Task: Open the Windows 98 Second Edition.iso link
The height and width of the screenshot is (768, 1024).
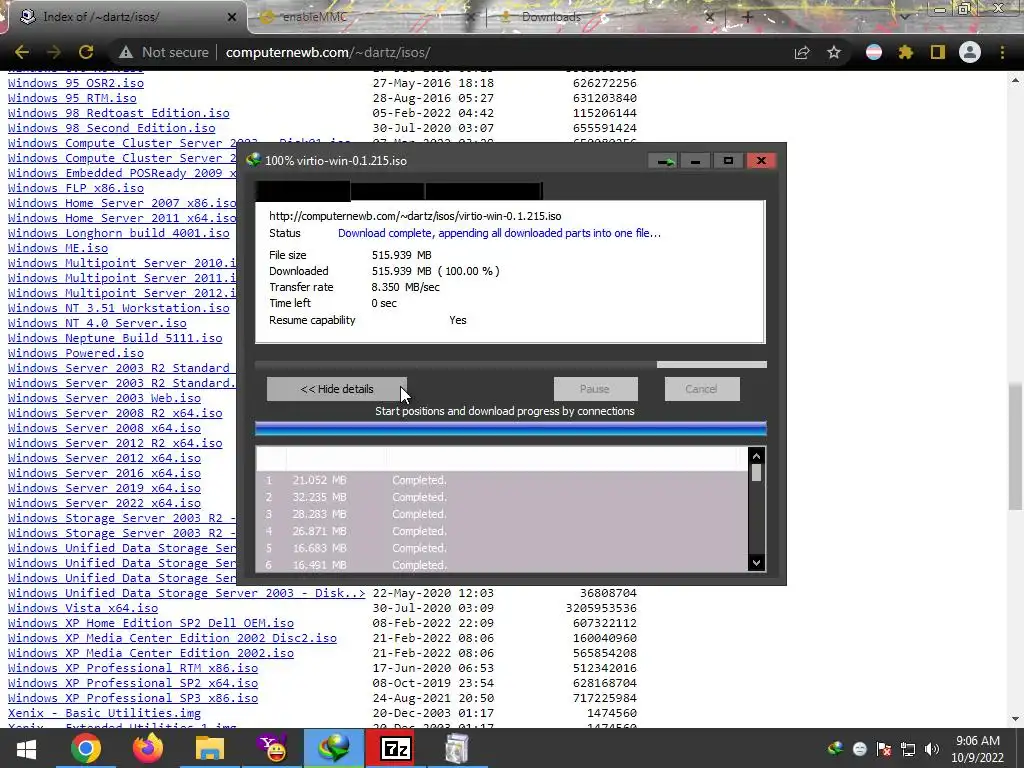Action: 112,128
